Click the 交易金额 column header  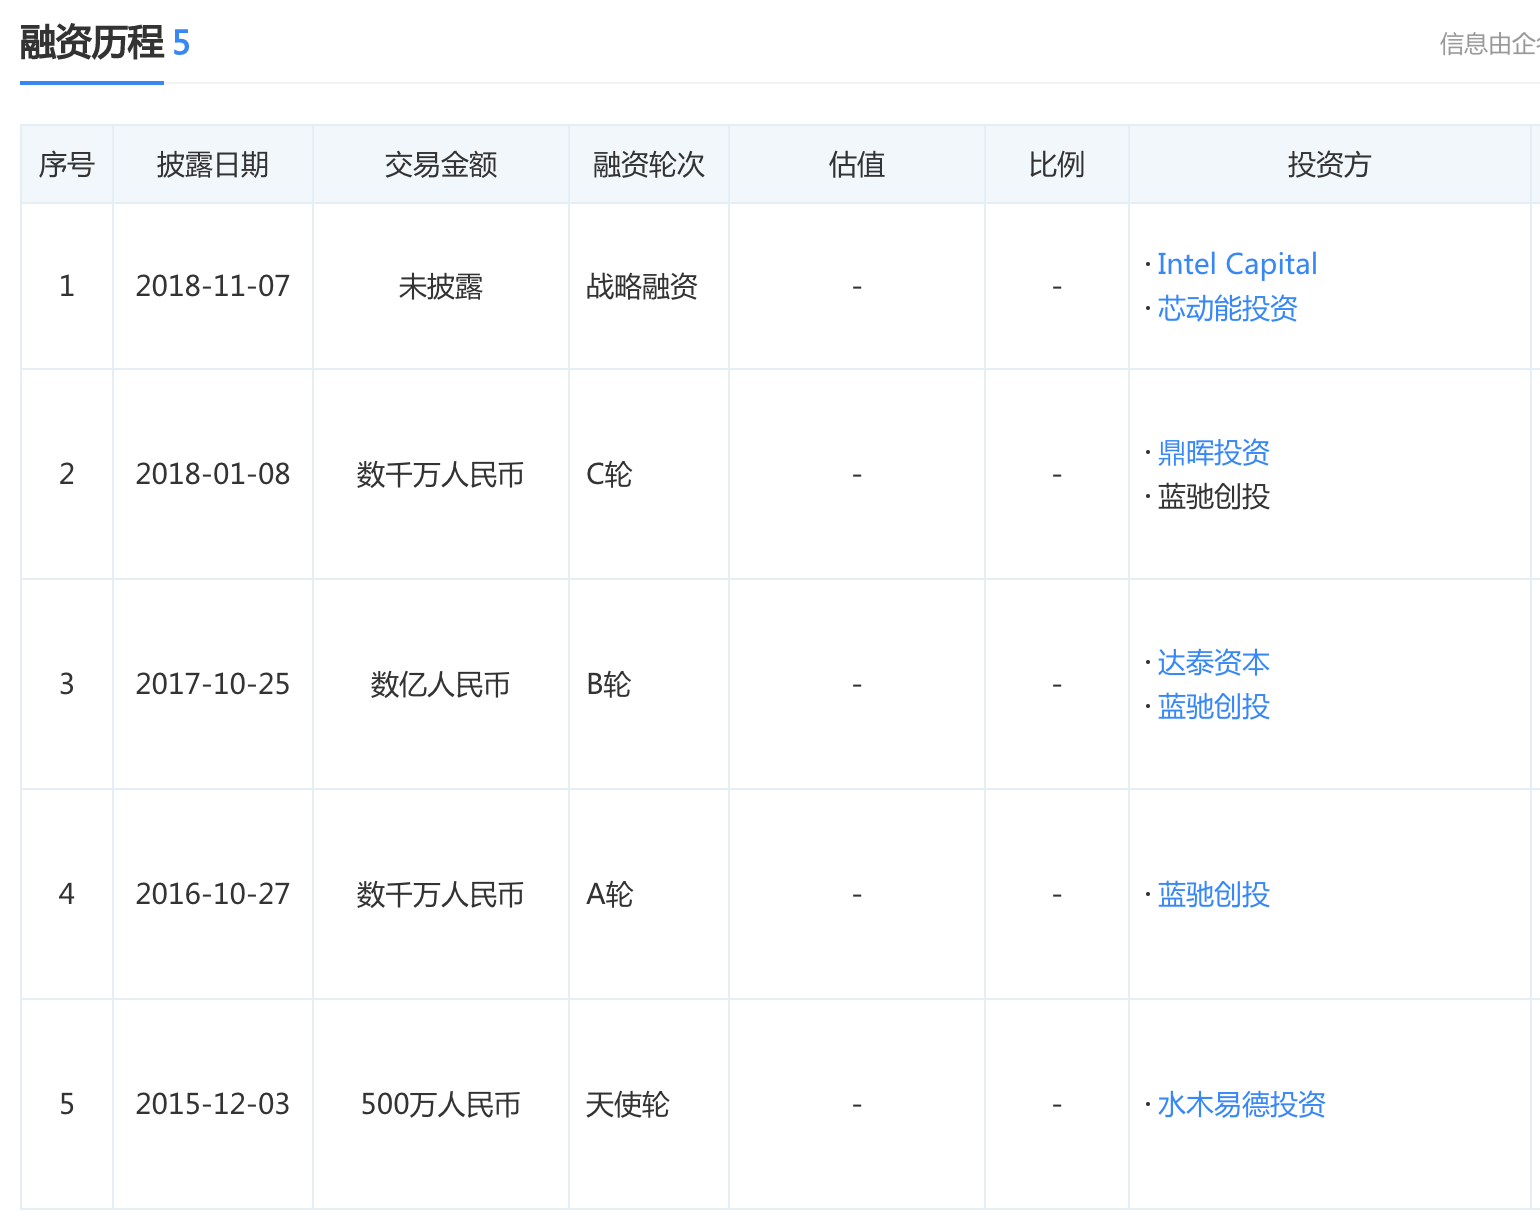(x=441, y=164)
